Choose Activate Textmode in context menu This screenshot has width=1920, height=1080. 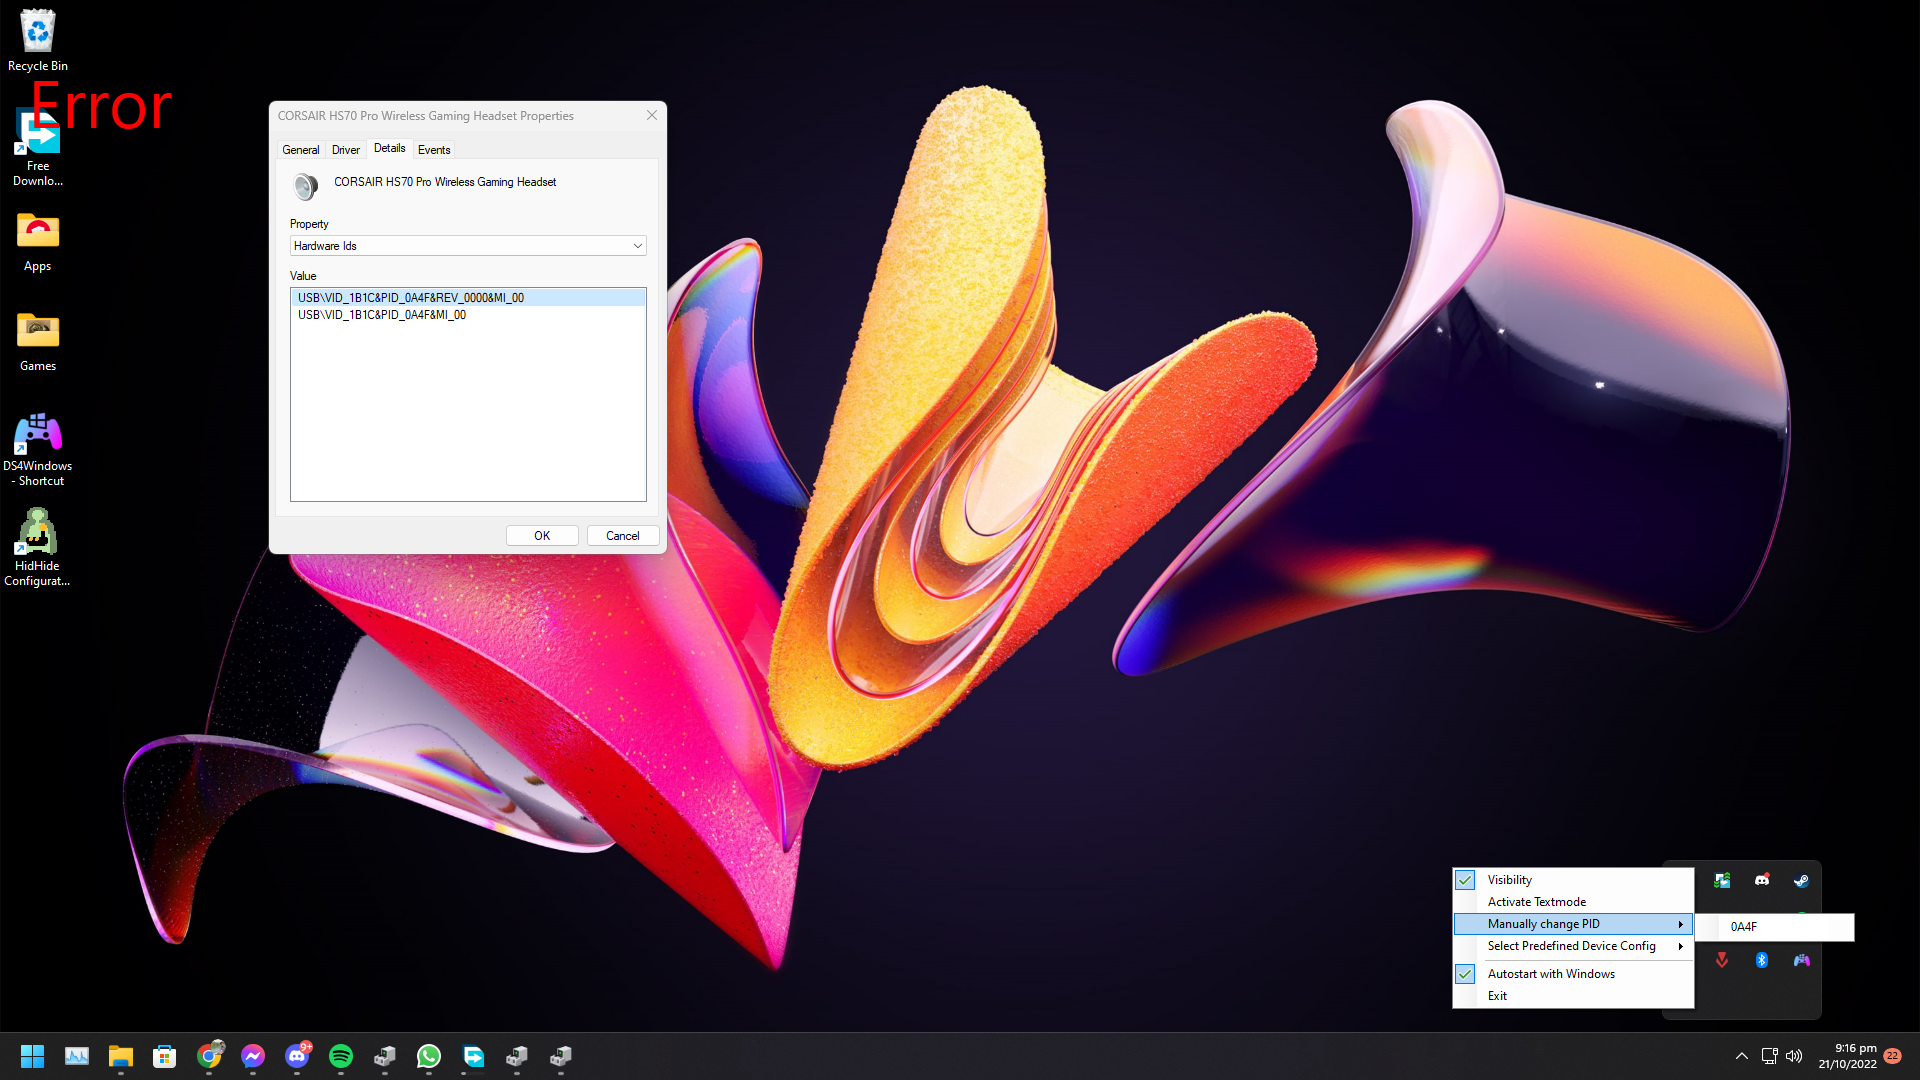coord(1536,902)
